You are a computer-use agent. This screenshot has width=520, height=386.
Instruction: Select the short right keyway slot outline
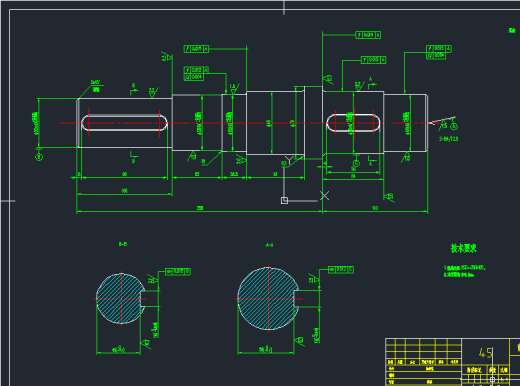pos(353,123)
